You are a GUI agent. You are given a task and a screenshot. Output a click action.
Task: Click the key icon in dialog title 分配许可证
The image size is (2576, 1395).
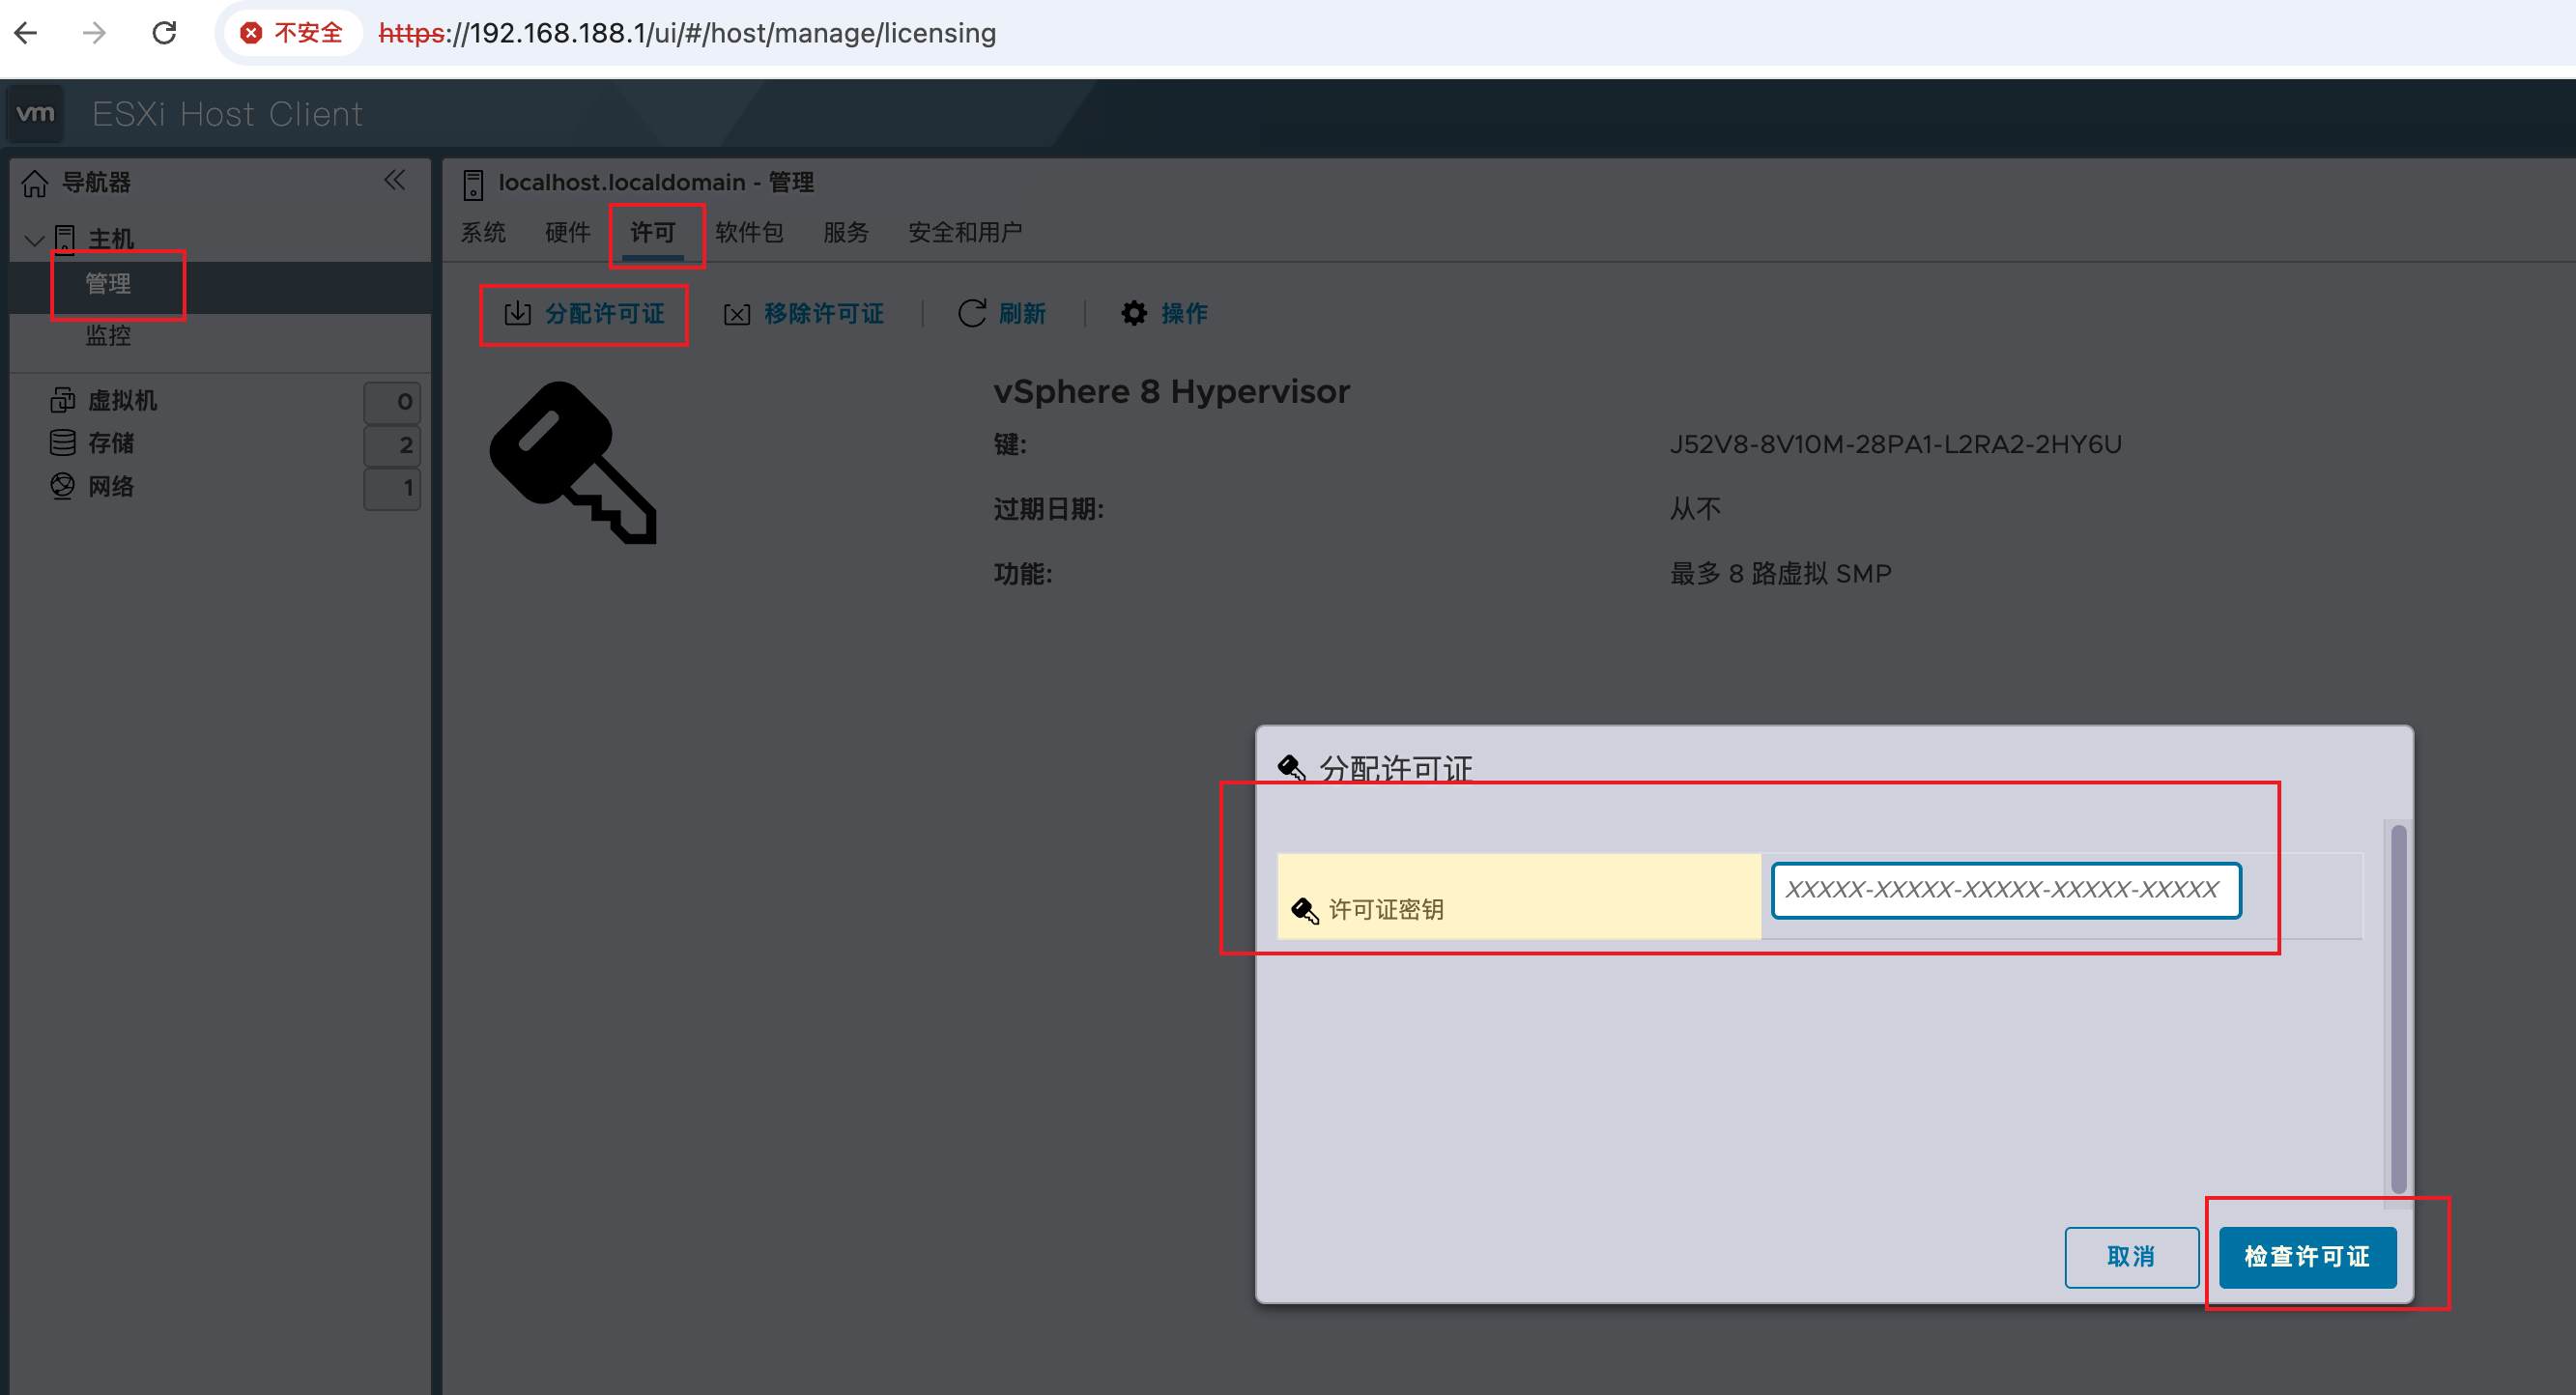[1292, 768]
